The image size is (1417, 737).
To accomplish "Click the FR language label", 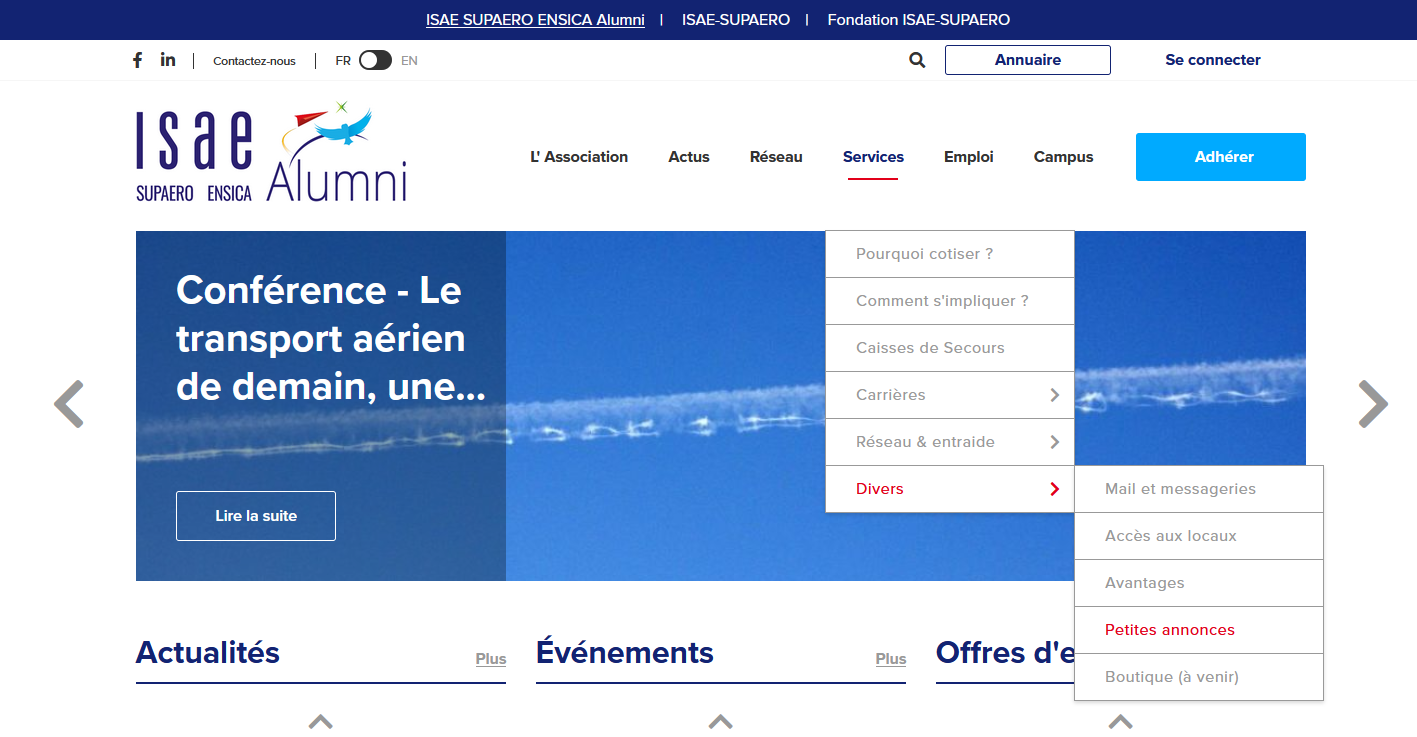I will coord(343,61).
